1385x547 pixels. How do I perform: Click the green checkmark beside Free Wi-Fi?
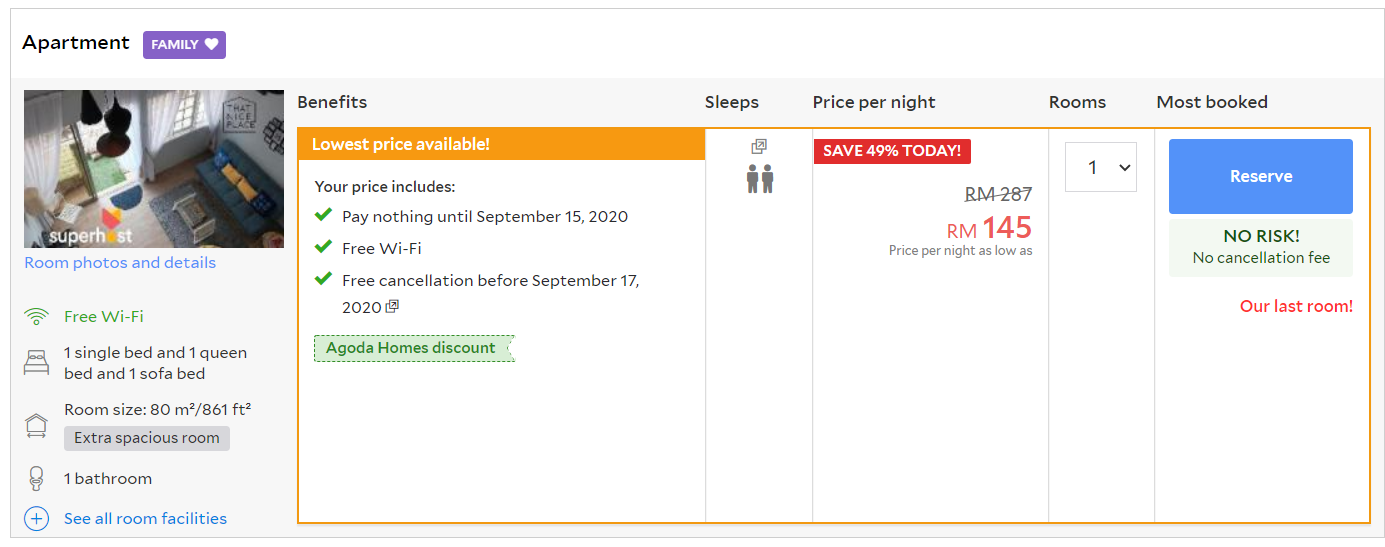point(323,247)
